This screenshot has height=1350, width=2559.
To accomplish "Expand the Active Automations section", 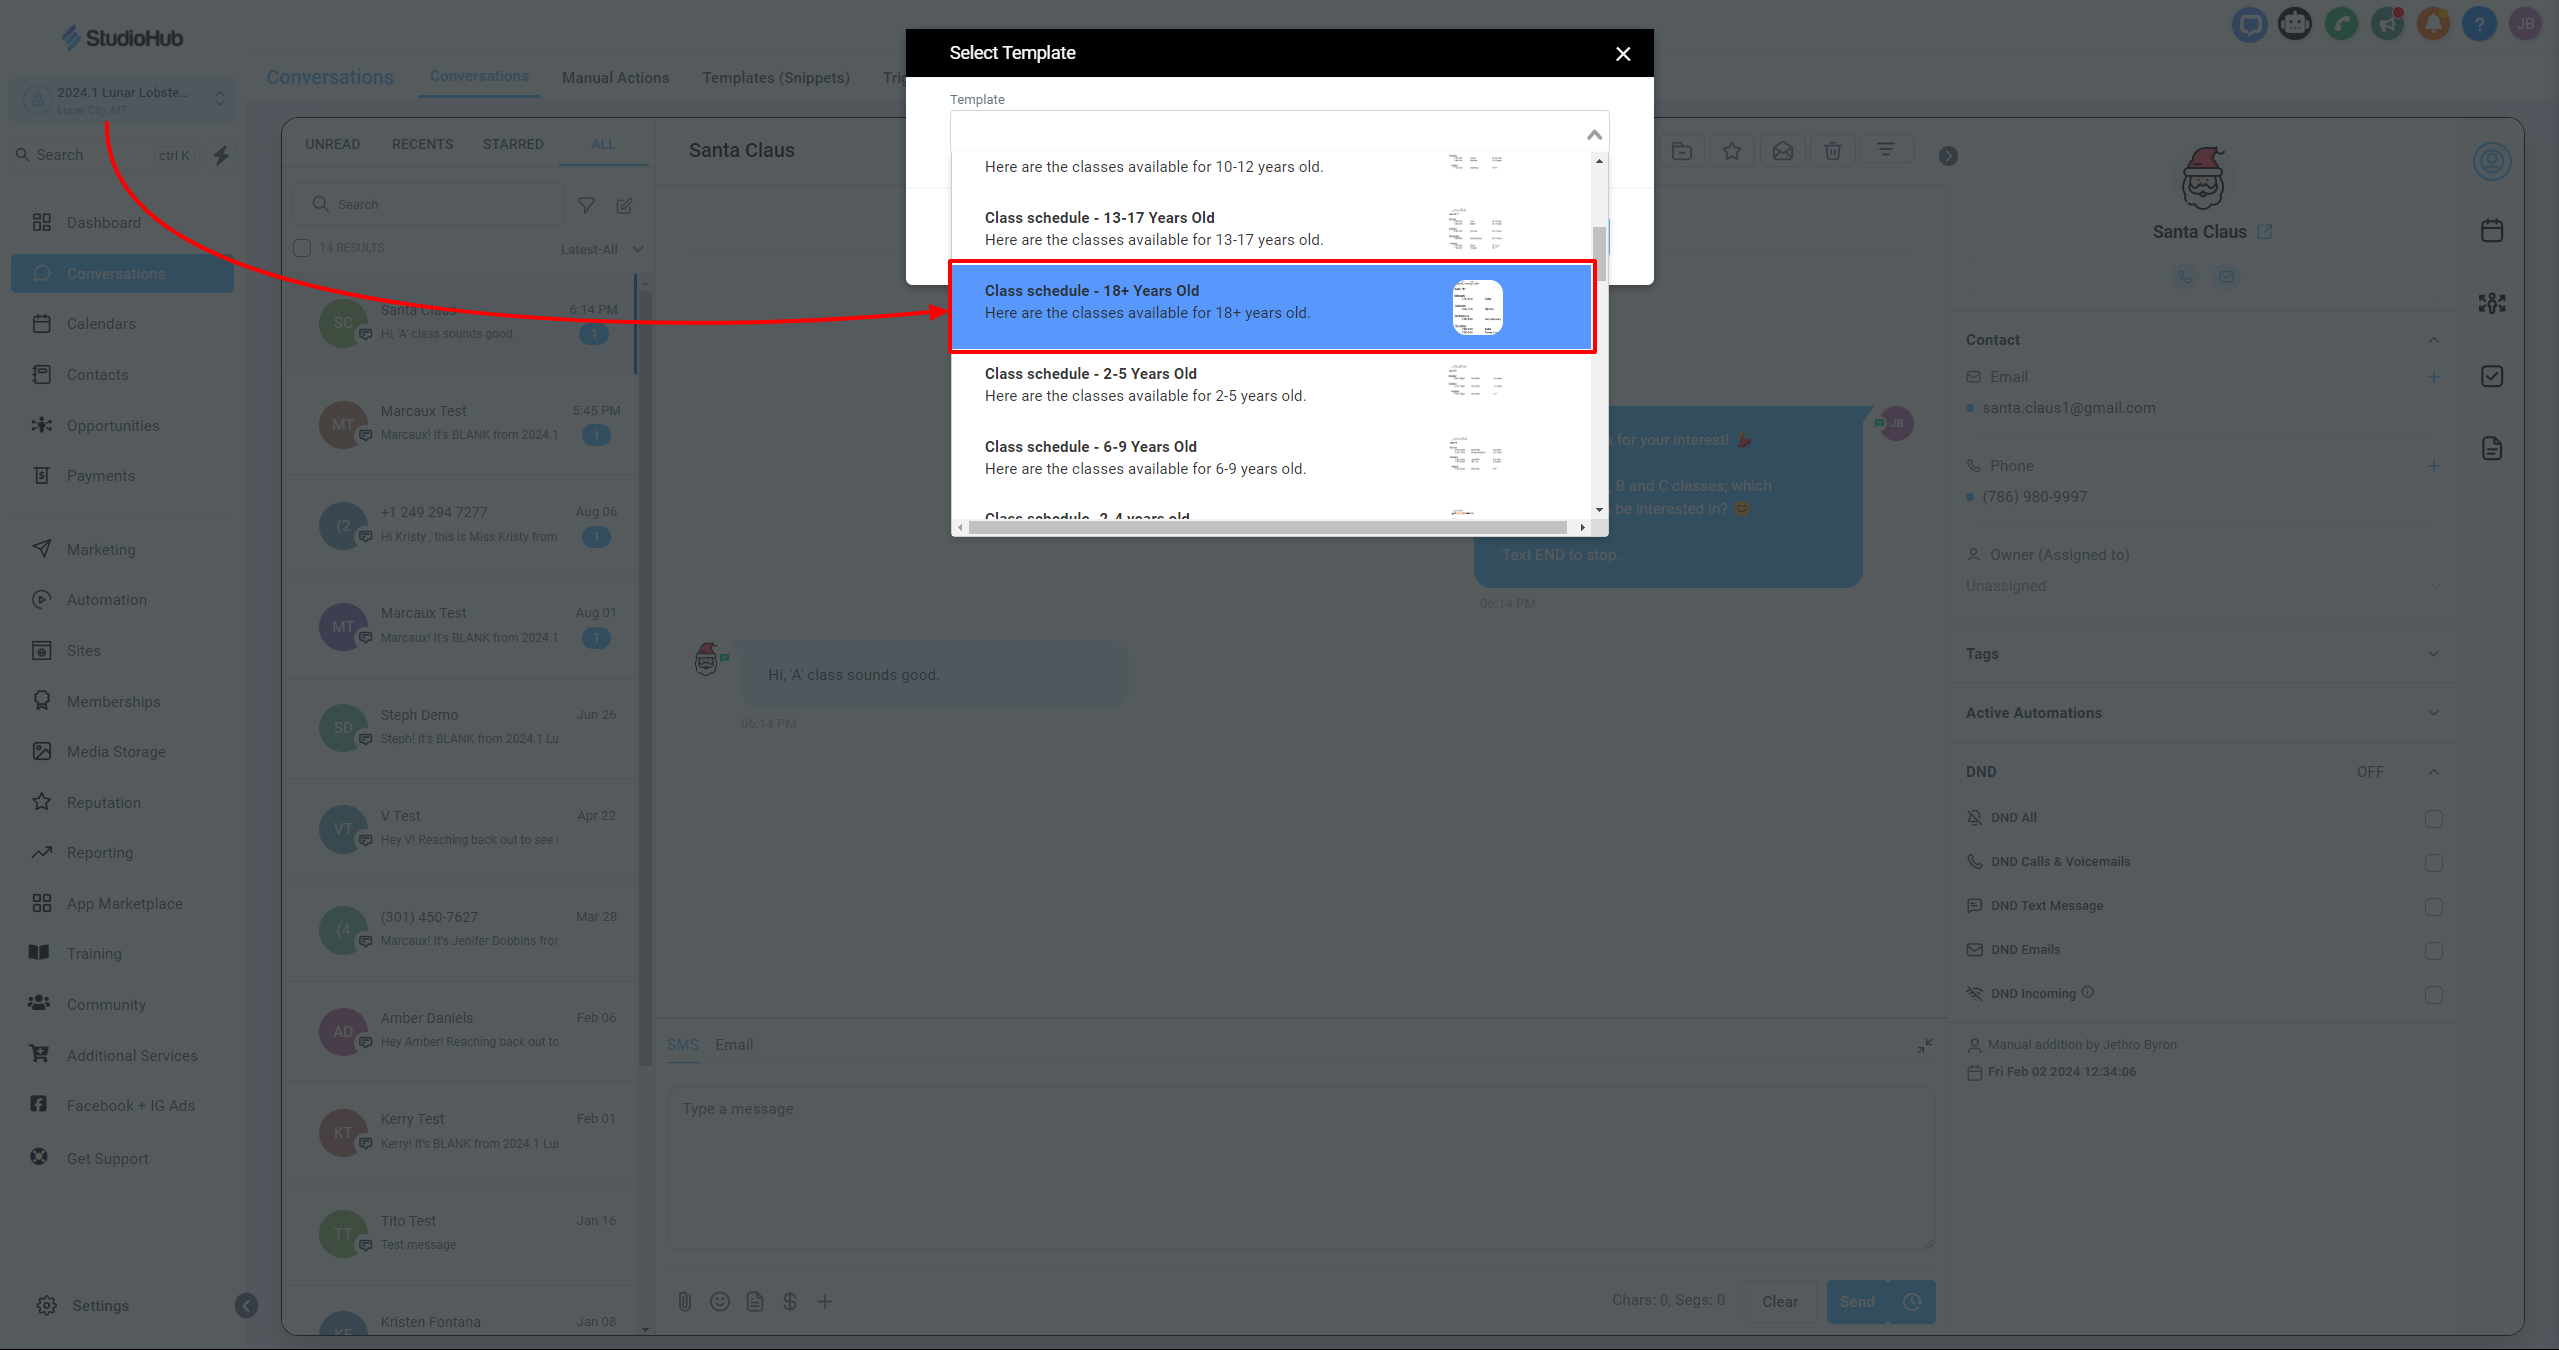I will pos(2433,713).
